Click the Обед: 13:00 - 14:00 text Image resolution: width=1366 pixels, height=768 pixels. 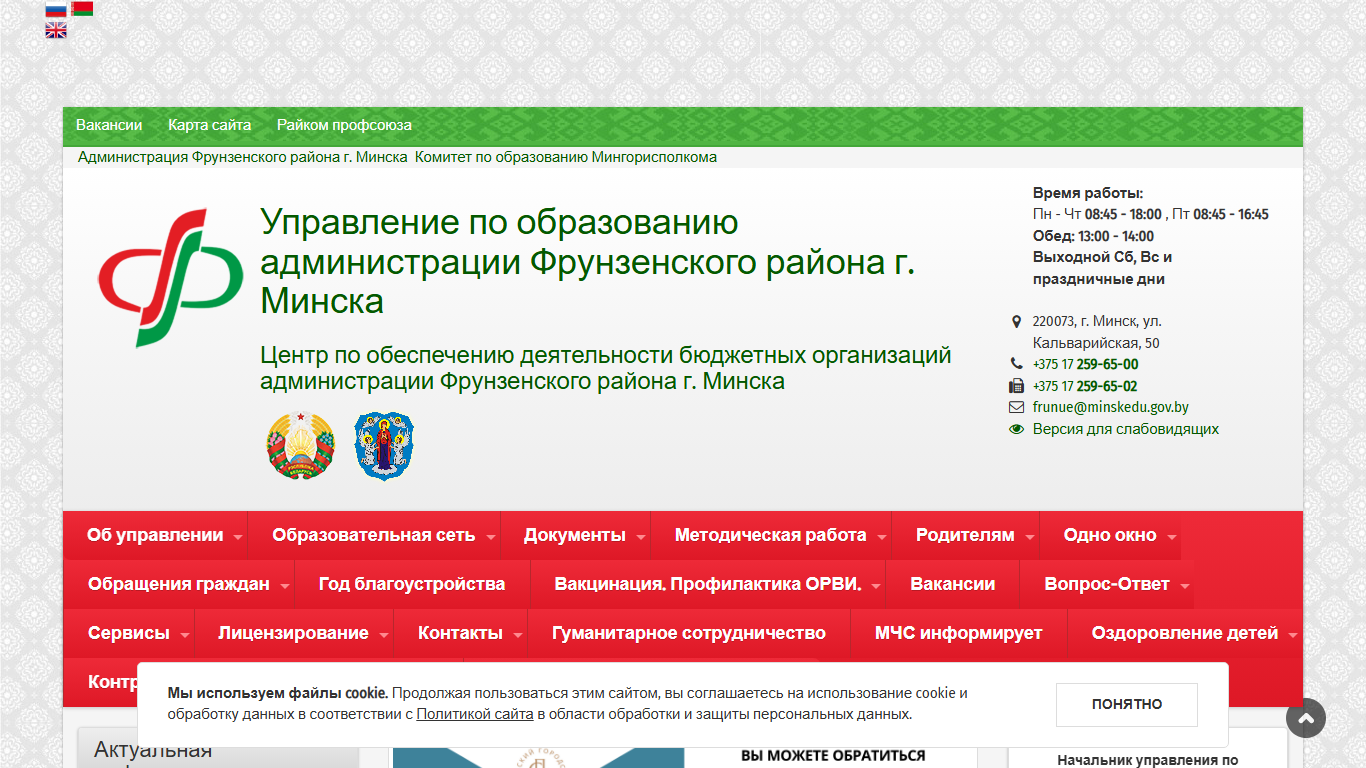(x=1093, y=236)
